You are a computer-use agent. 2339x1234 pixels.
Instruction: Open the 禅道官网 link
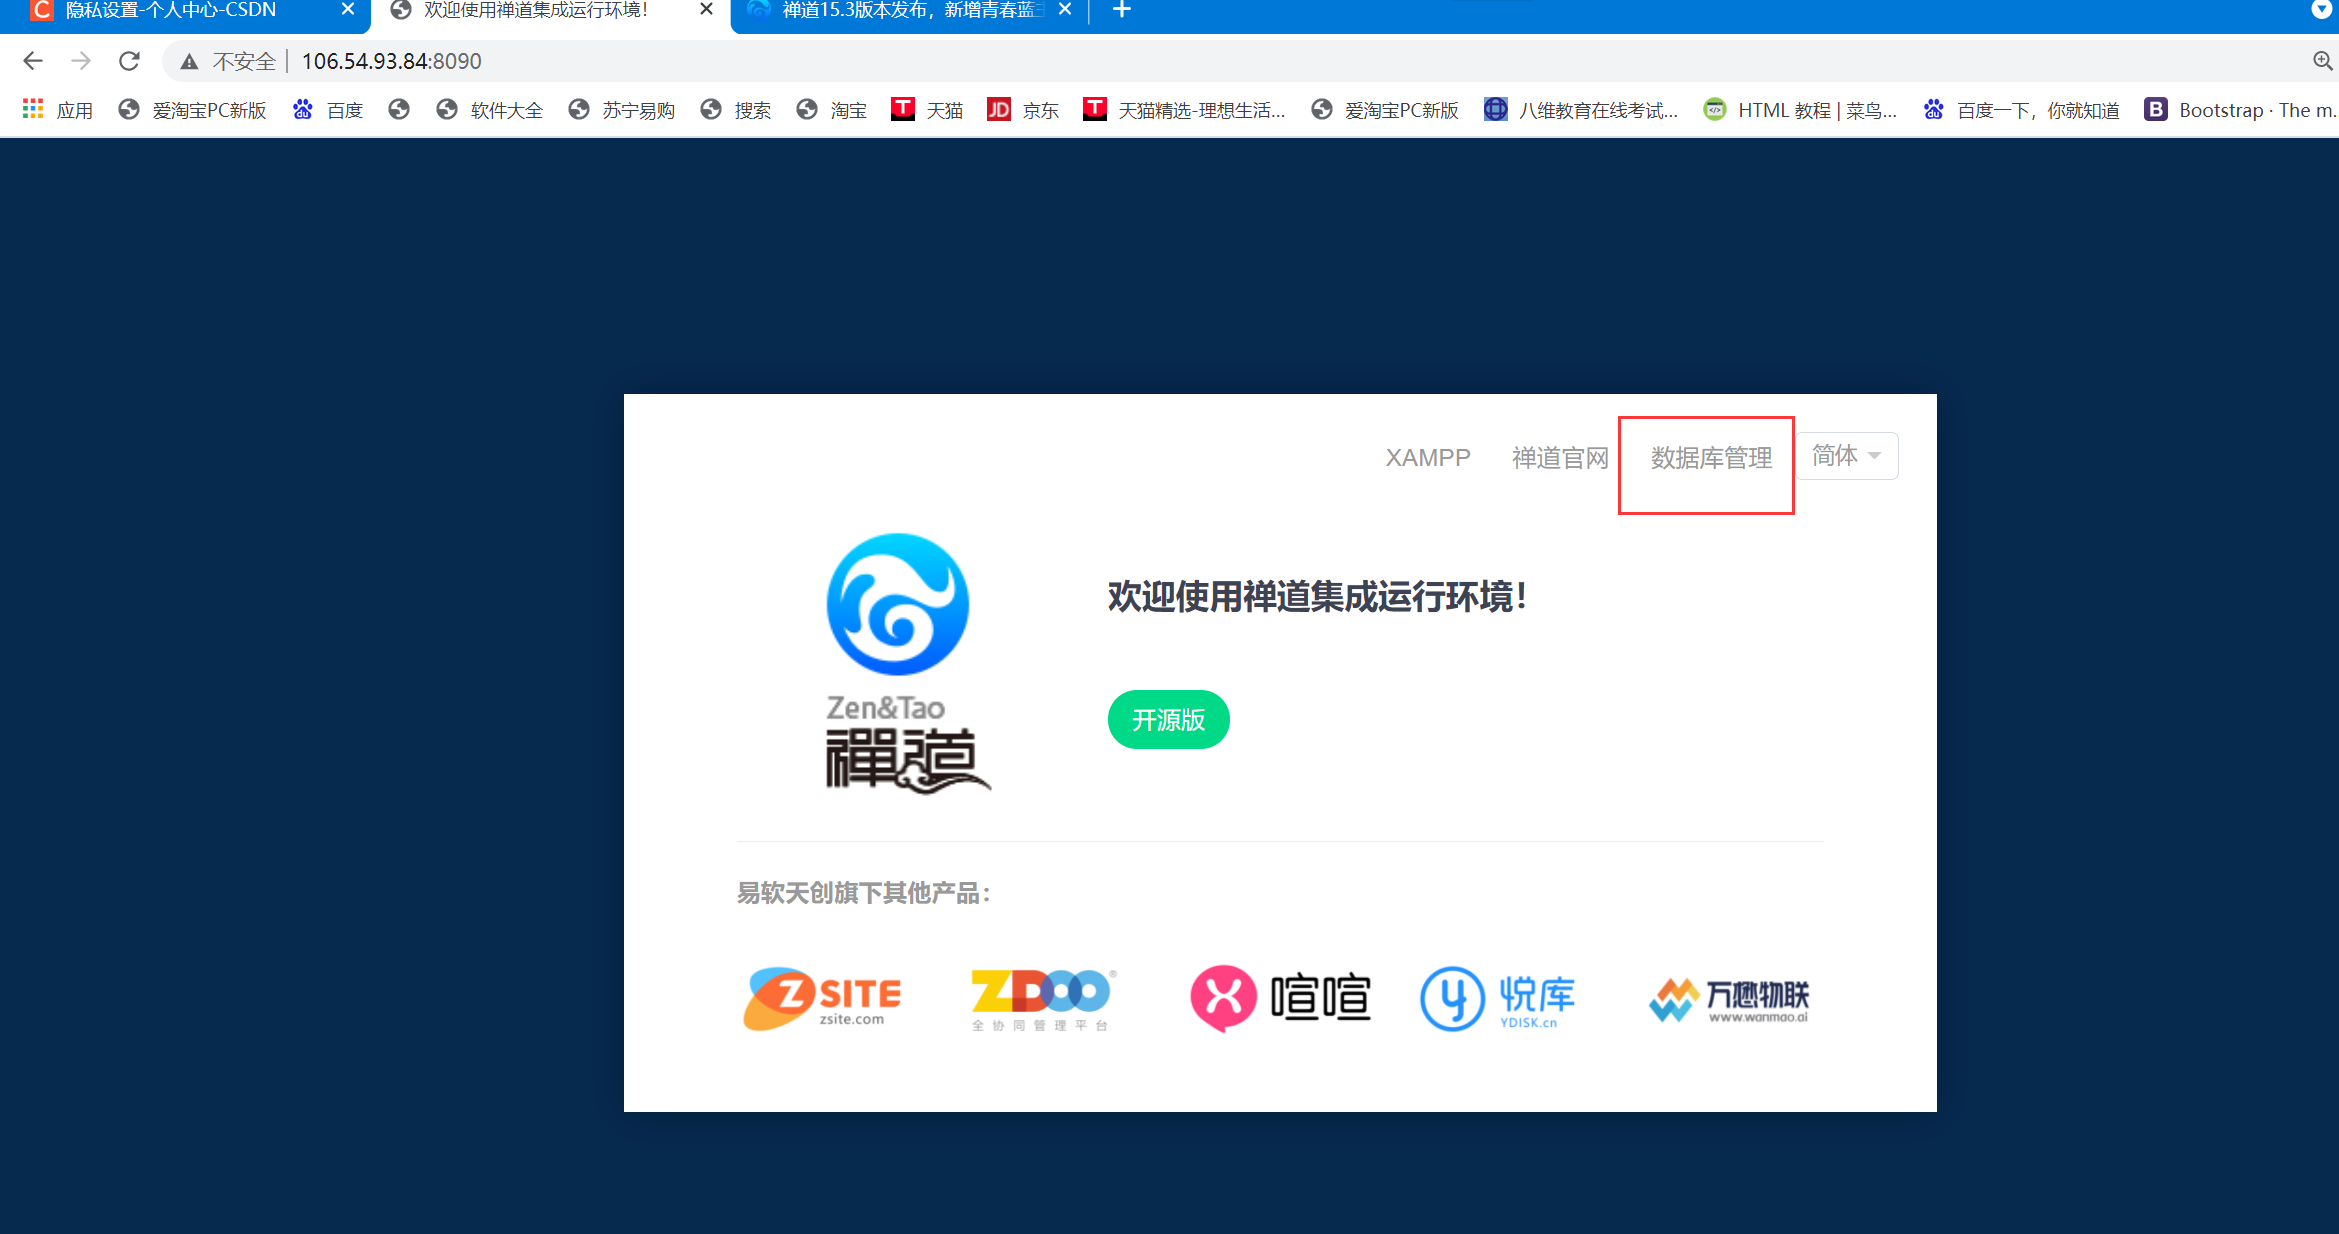click(1559, 458)
